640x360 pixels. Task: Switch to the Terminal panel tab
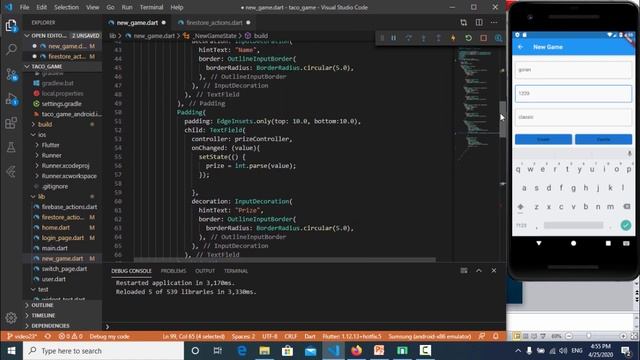pyautogui.click(x=236, y=271)
